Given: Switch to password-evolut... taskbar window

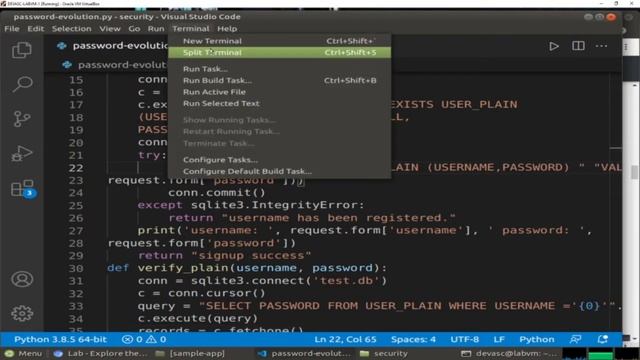Looking at the screenshot, I should pyautogui.click(x=304, y=353).
